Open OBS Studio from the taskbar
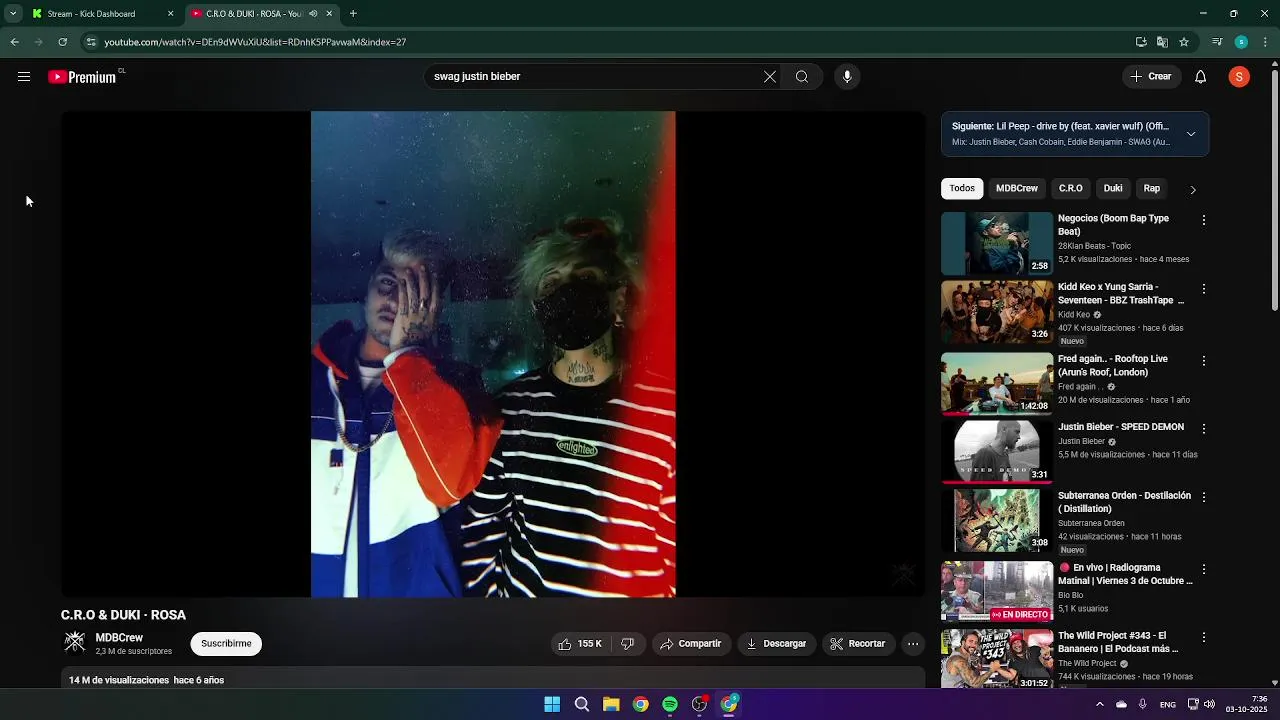The image size is (1280, 720). (700, 704)
